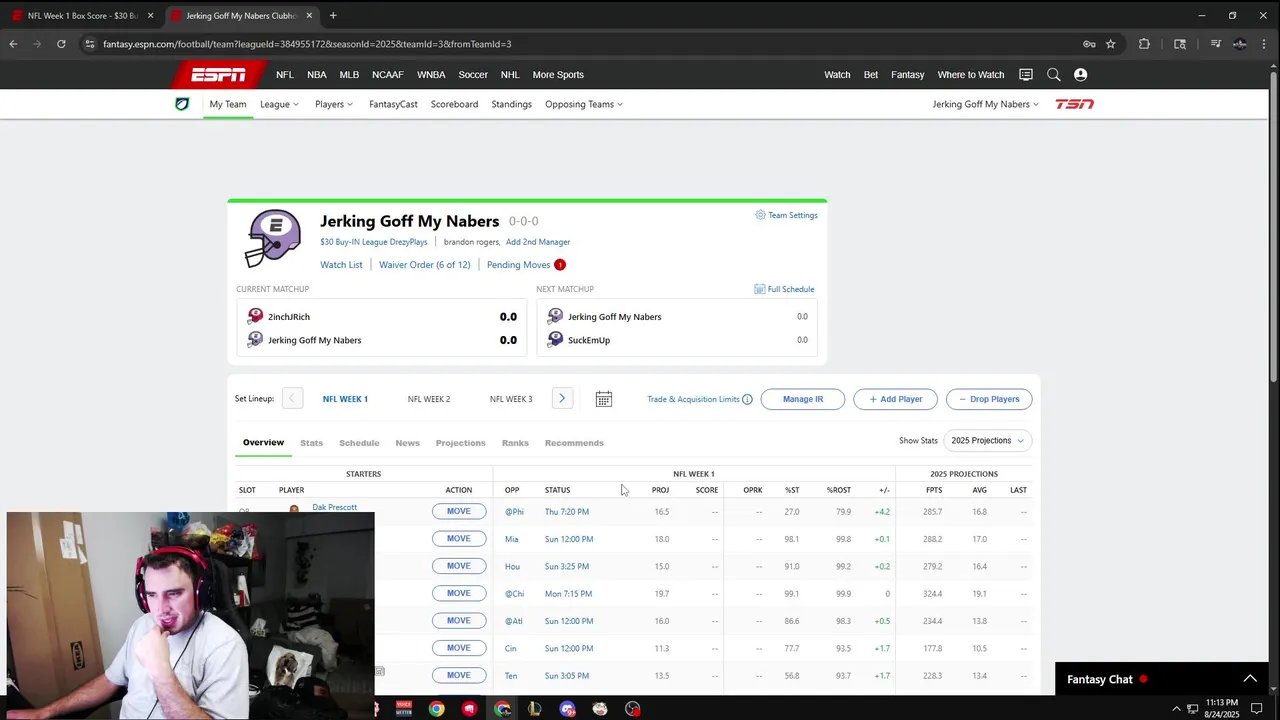Select NFL WEEK 3 lineup

[x=511, y=399]
